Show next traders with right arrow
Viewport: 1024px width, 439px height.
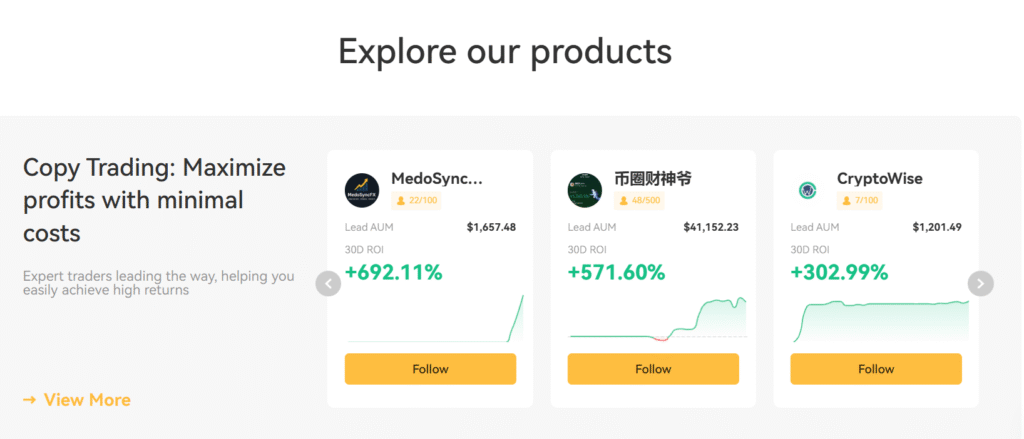click(x=981, y=284)
